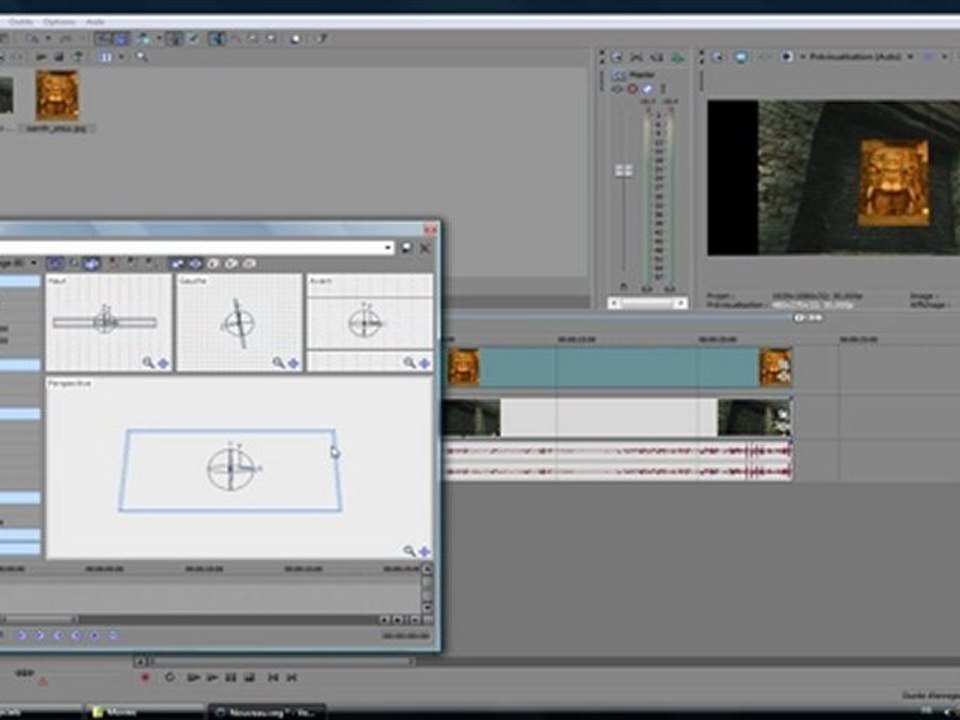Image resolution: width=960 pixels, height=720 pixels.
Task: Click Go to end in the transport bar
Action: pos(292,677)
